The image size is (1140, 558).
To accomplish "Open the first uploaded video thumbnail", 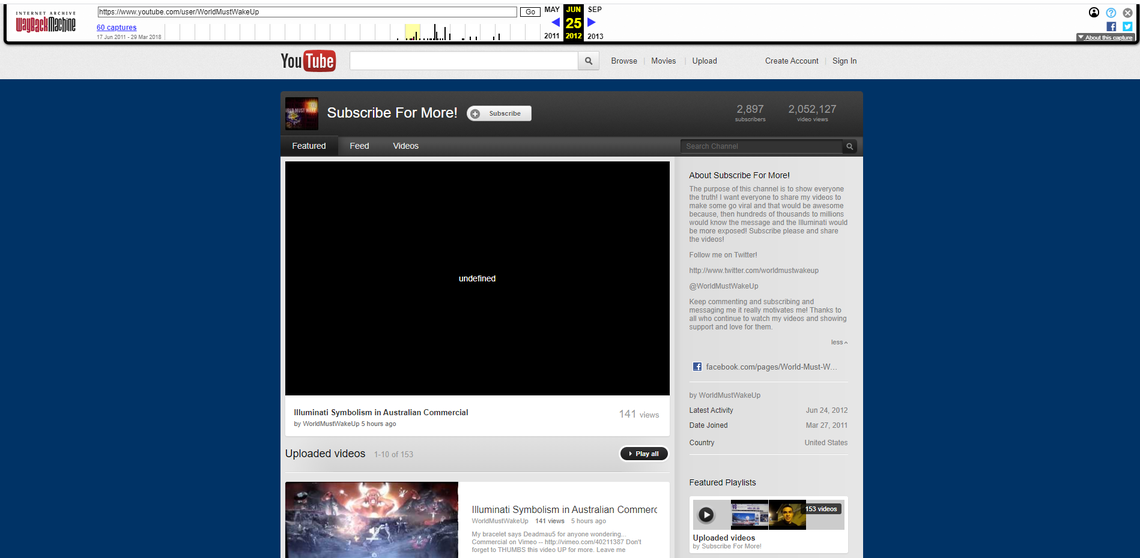I will point(372,519).
